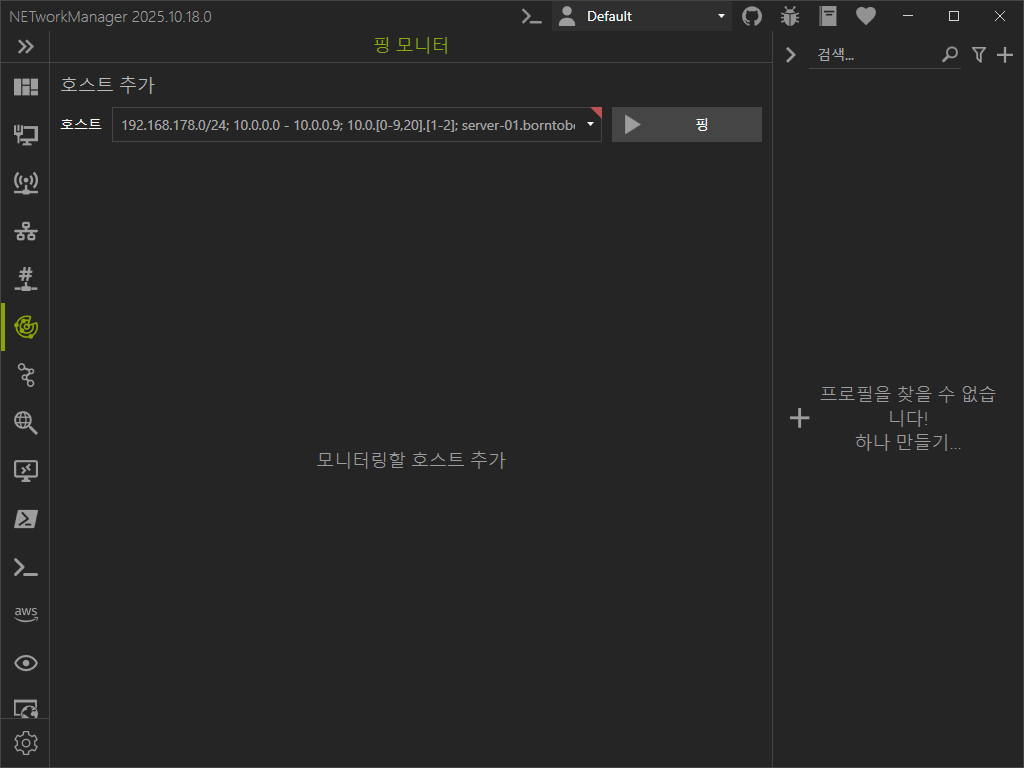1024x768 pixels.
Task: Click the heart donate icon
Action: pyautogui.click(x=866, y=16)
